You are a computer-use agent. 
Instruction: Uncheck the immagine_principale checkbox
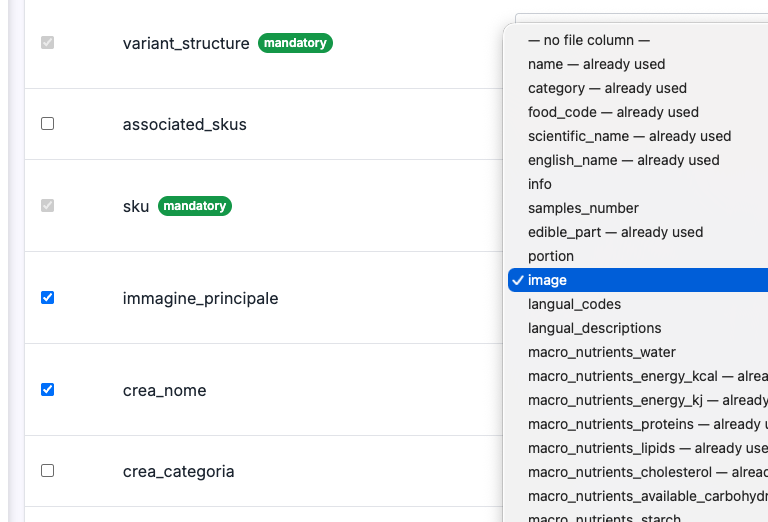tap(48, 298)
